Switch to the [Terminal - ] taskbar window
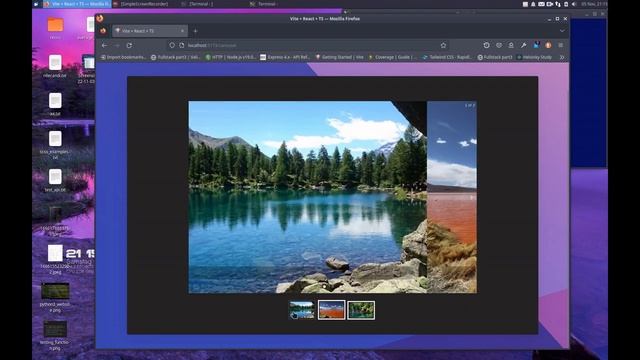This screenshot has width=640, height=360. coord(198,4)
